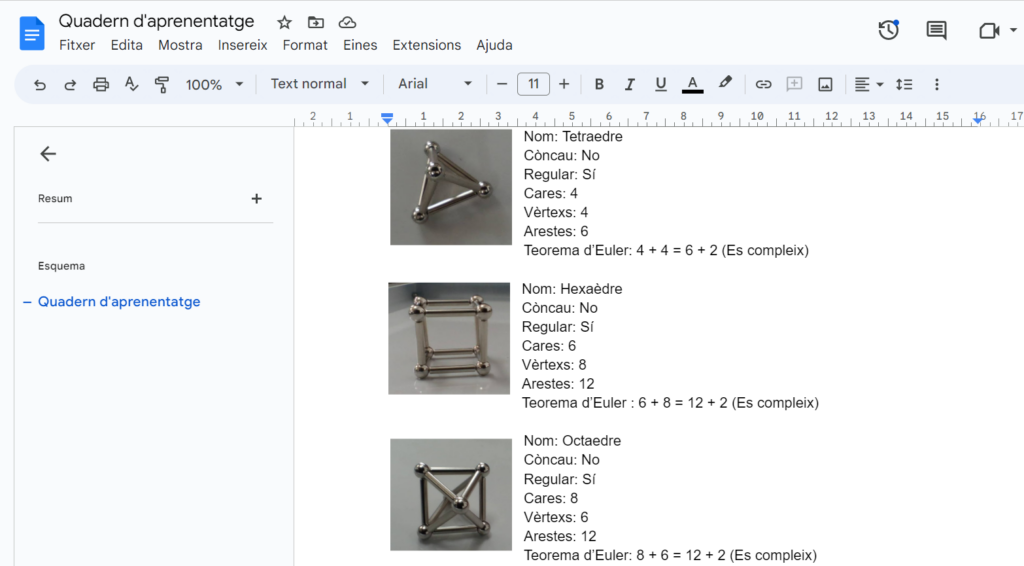Open version history clock icon

pyautogui.click(x=888, y=30)
